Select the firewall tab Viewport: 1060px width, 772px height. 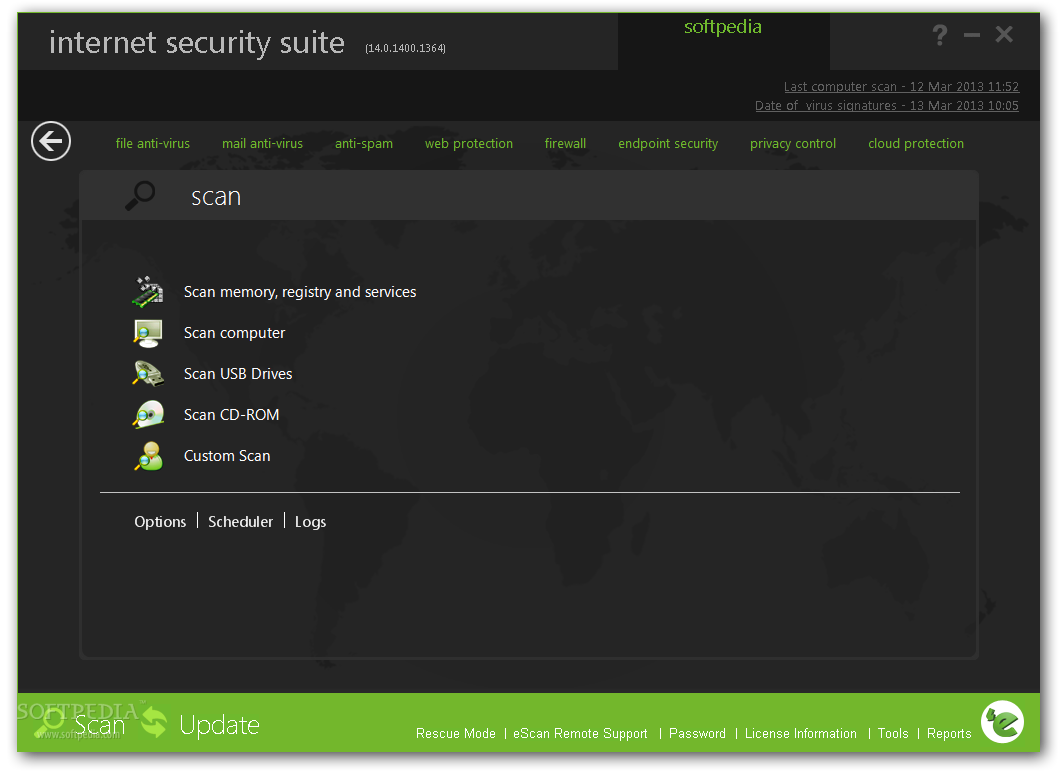(x=565, y=143)
